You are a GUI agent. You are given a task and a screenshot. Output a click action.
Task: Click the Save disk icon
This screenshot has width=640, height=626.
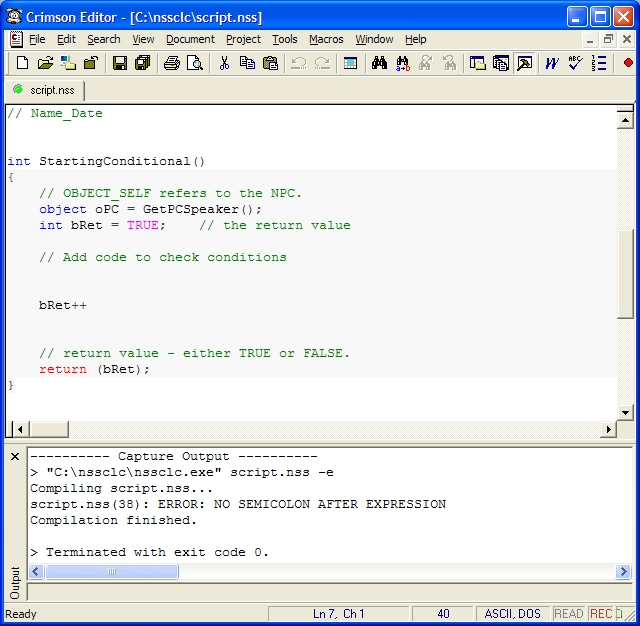[x=119, y=63]
